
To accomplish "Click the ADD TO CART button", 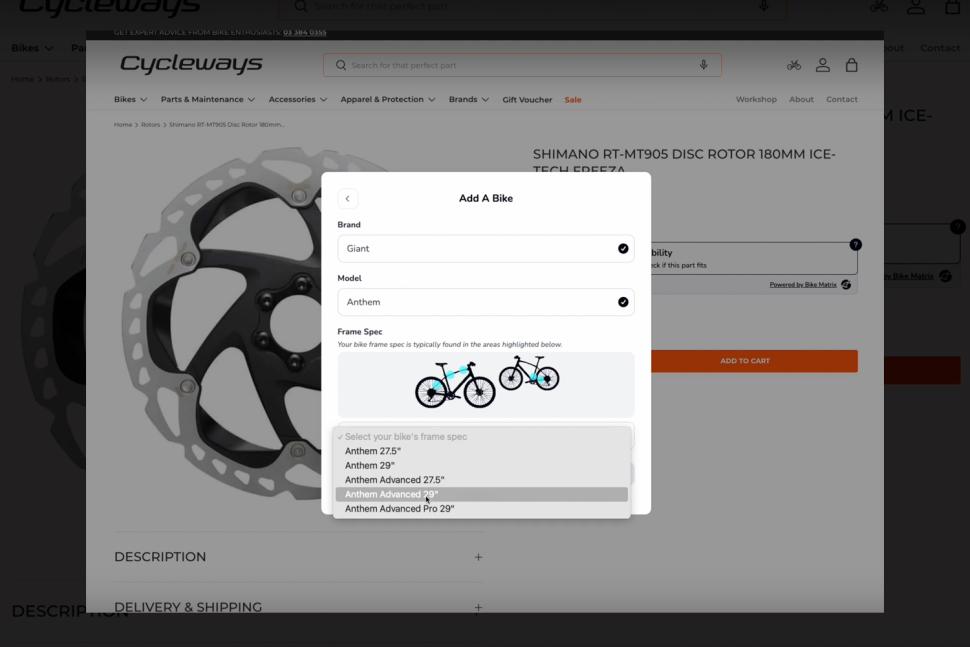I will (x=754, y=361).
